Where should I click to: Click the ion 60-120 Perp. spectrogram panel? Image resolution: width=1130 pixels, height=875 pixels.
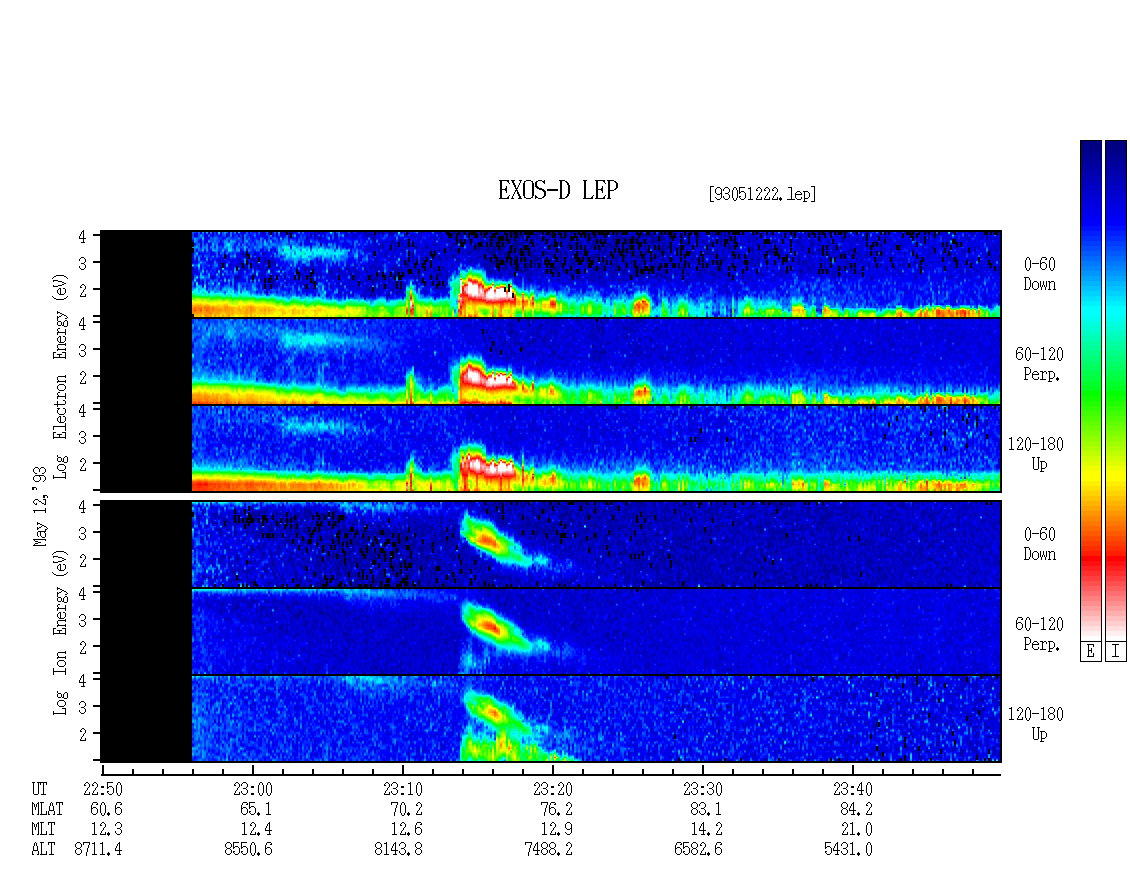point(551,631)
